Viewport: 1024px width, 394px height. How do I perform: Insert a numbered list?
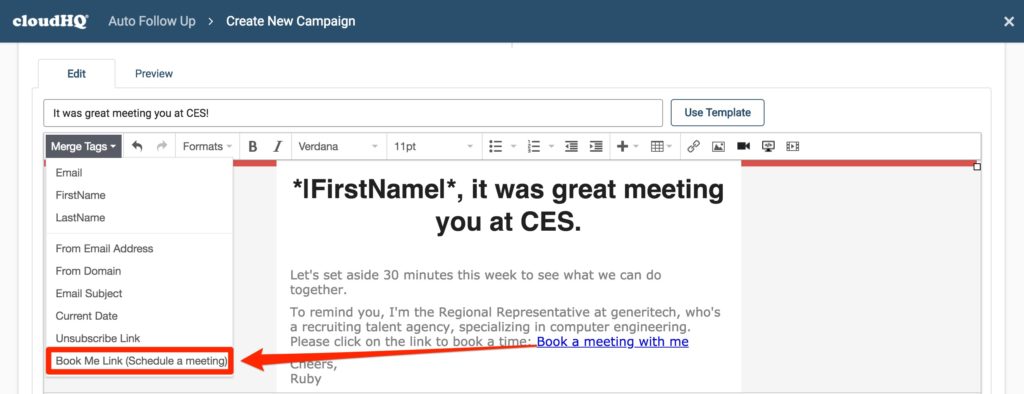tap(534, 146)
